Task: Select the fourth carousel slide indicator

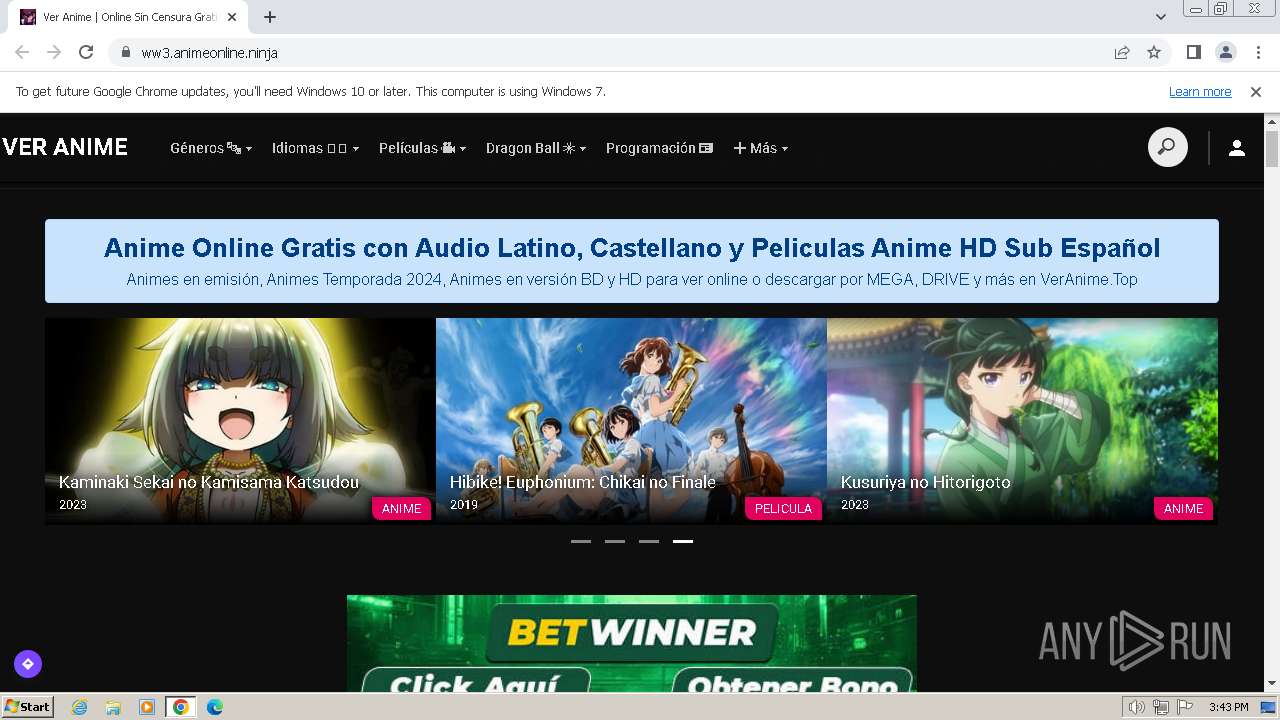Action: point(683,541)
